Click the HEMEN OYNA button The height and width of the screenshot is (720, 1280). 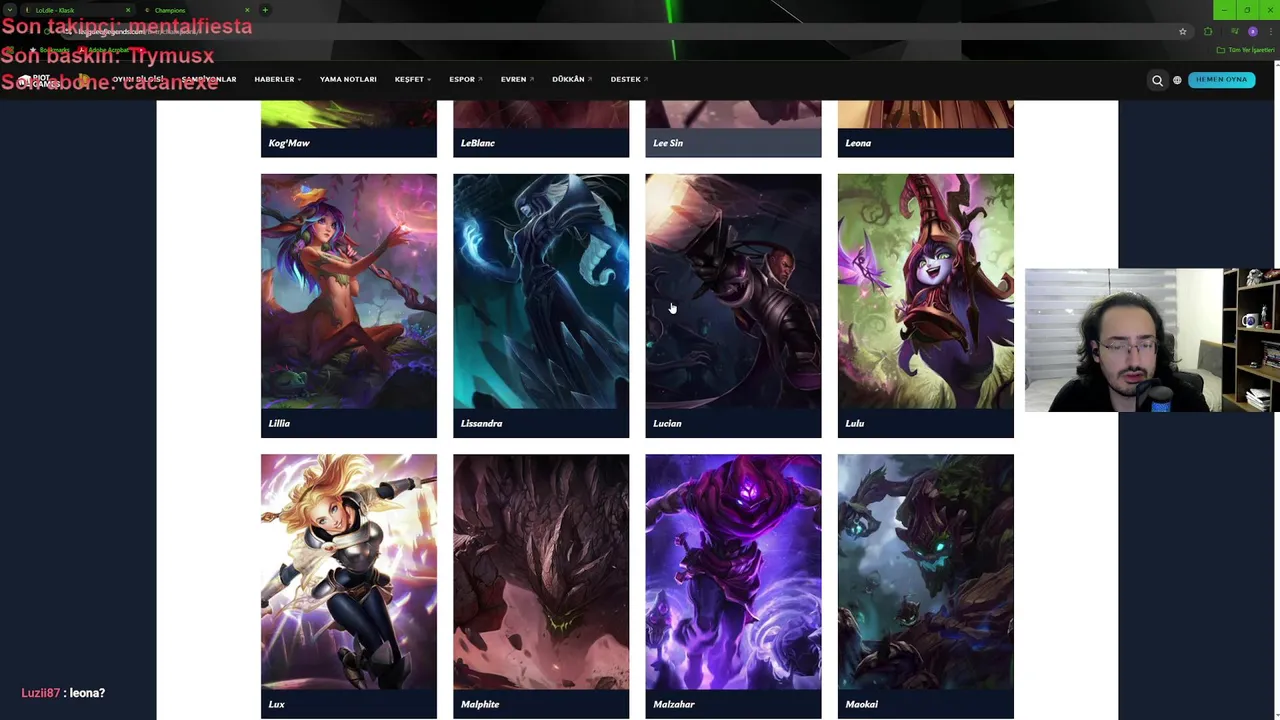[x=1222, y=79]
